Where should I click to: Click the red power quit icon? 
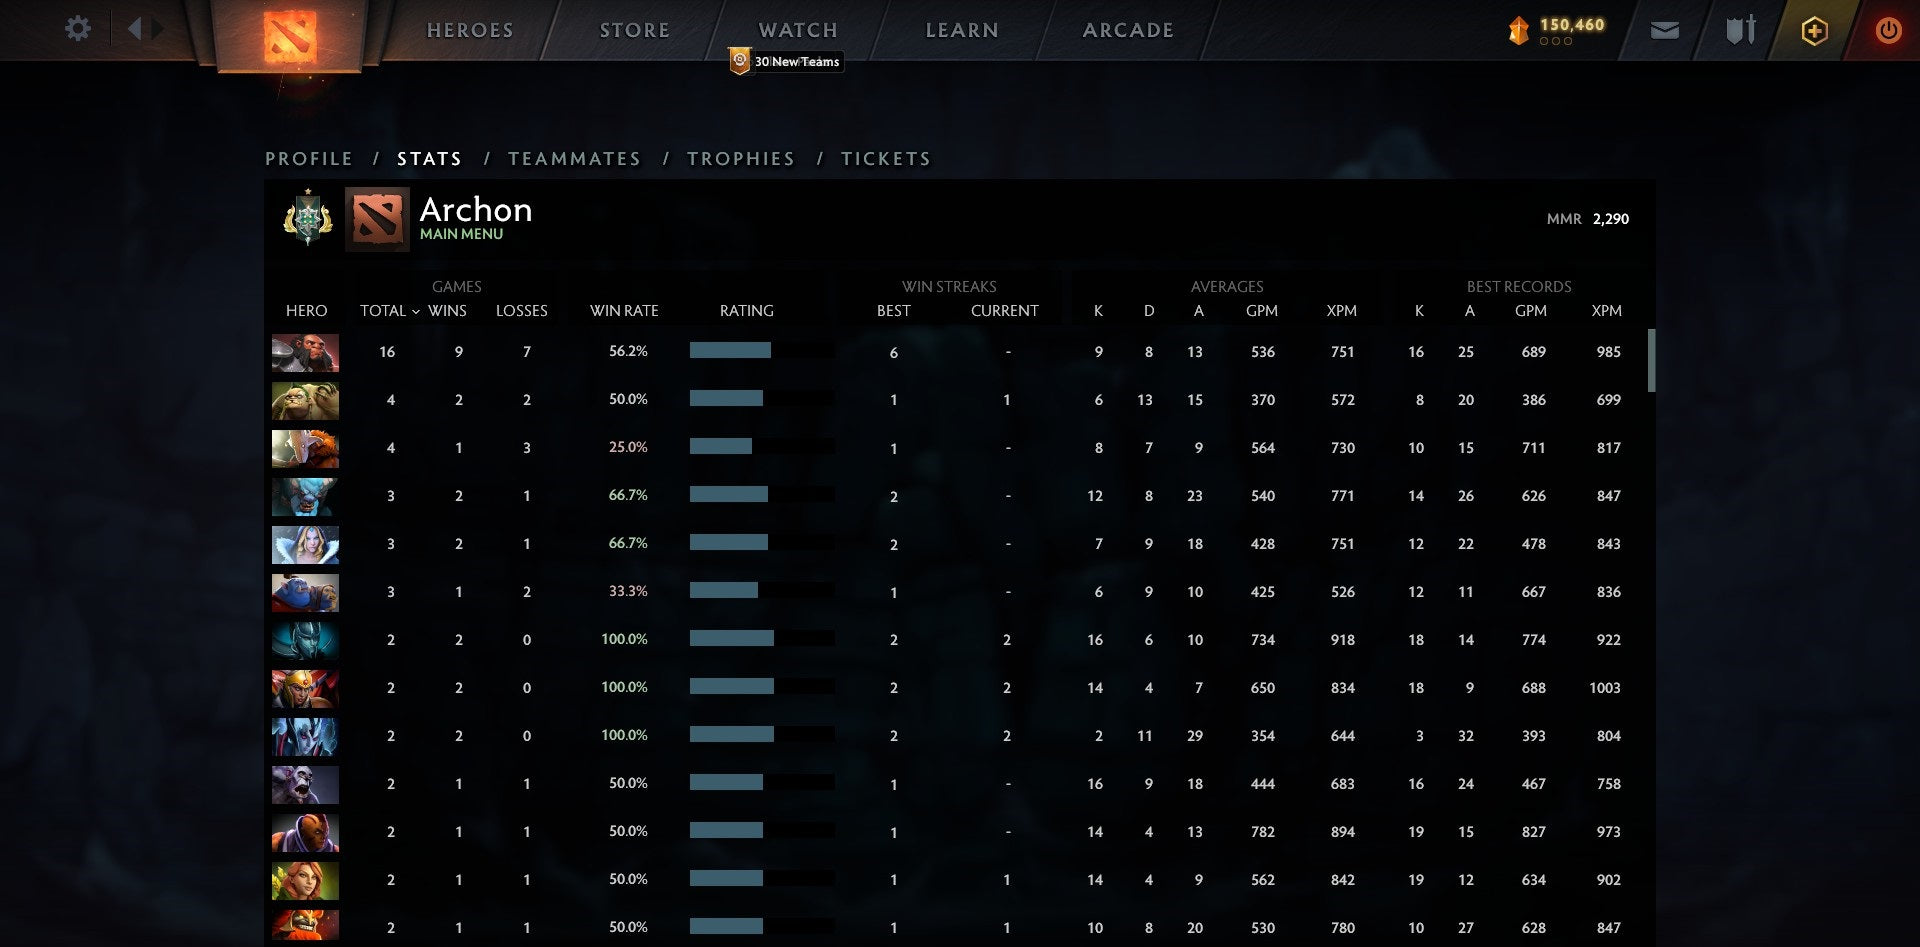coord(1887,31)
